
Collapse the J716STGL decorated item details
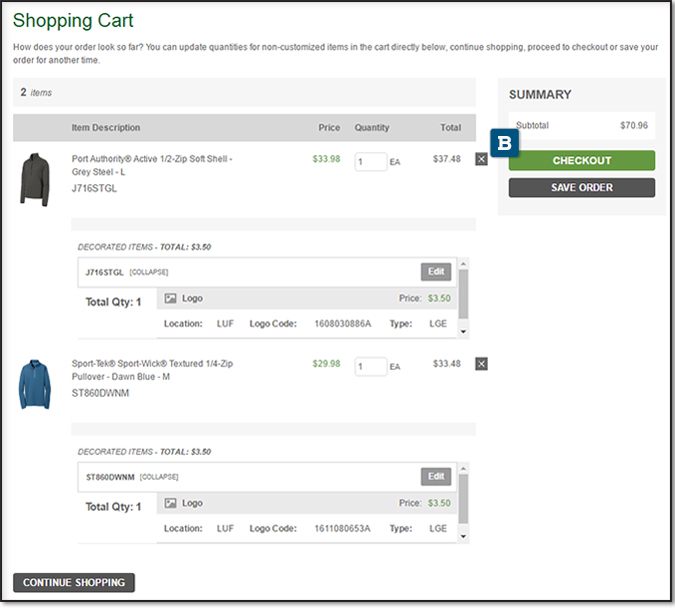click(149, 272)
